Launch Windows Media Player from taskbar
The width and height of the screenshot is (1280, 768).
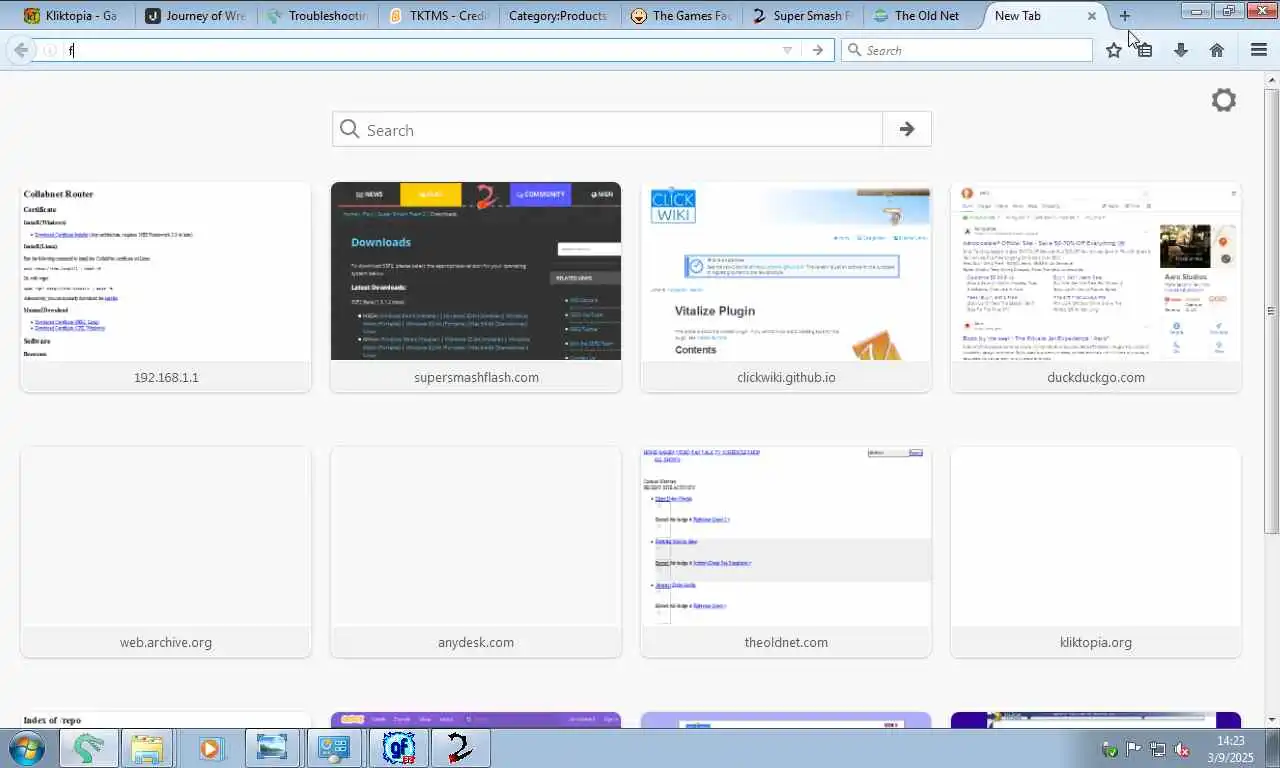[210, 748]
